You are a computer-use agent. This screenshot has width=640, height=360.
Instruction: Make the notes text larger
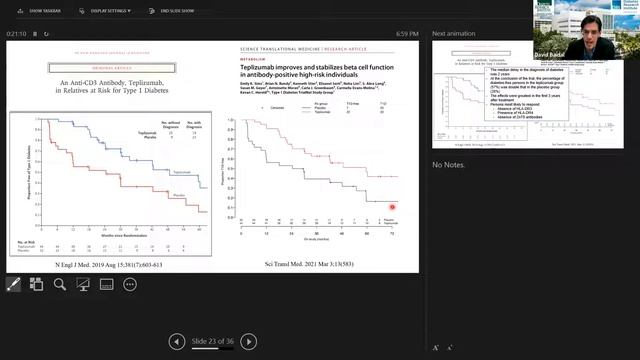click(x=436, y=348)
